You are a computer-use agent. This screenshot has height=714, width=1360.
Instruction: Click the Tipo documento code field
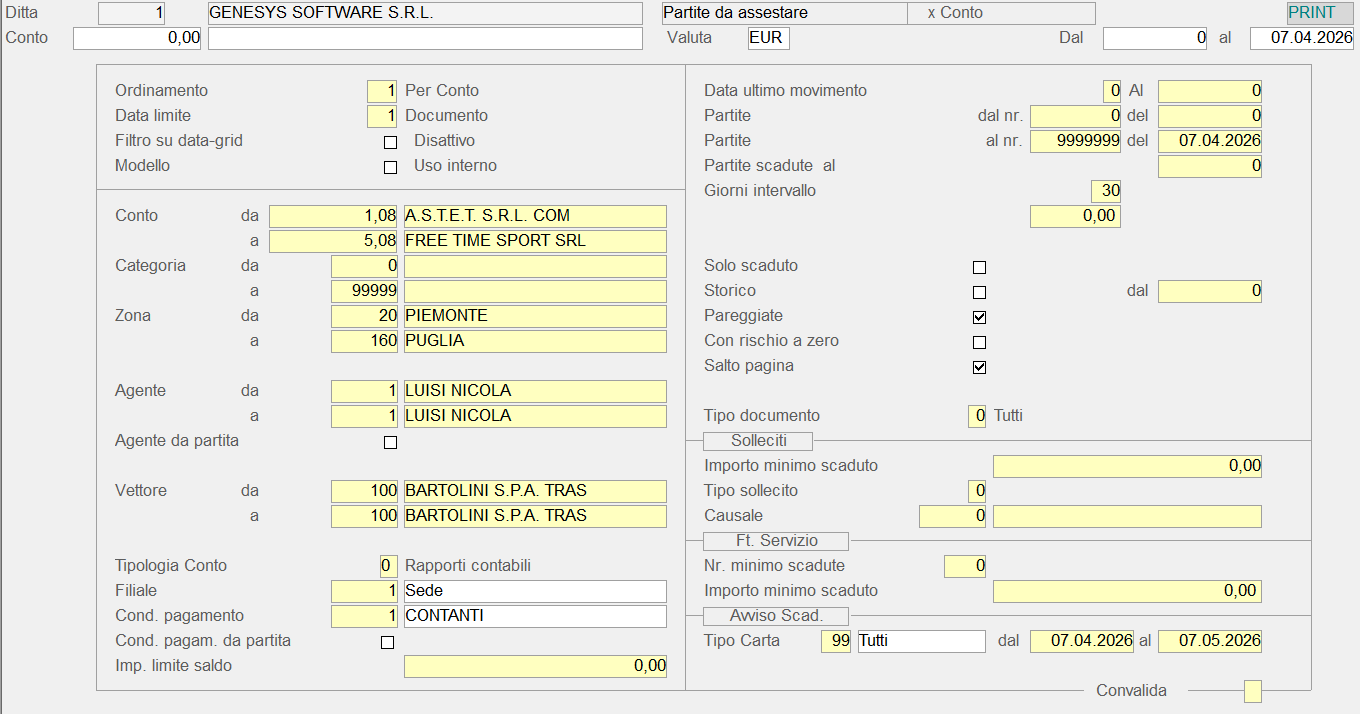(977, 416)
